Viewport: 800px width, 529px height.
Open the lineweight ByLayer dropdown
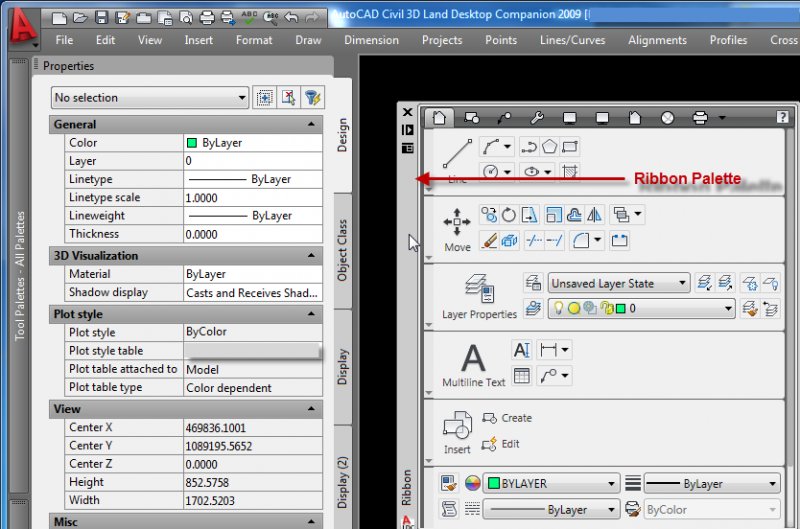[x=712, y=483]
